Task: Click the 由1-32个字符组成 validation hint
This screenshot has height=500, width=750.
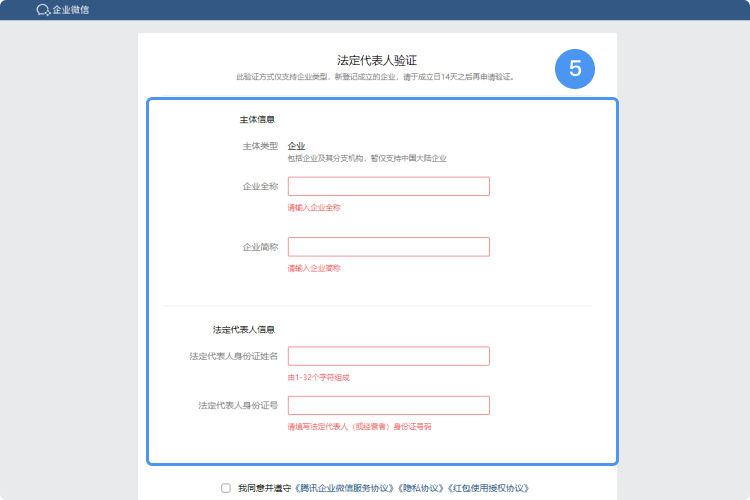Action: click(319, 378)
